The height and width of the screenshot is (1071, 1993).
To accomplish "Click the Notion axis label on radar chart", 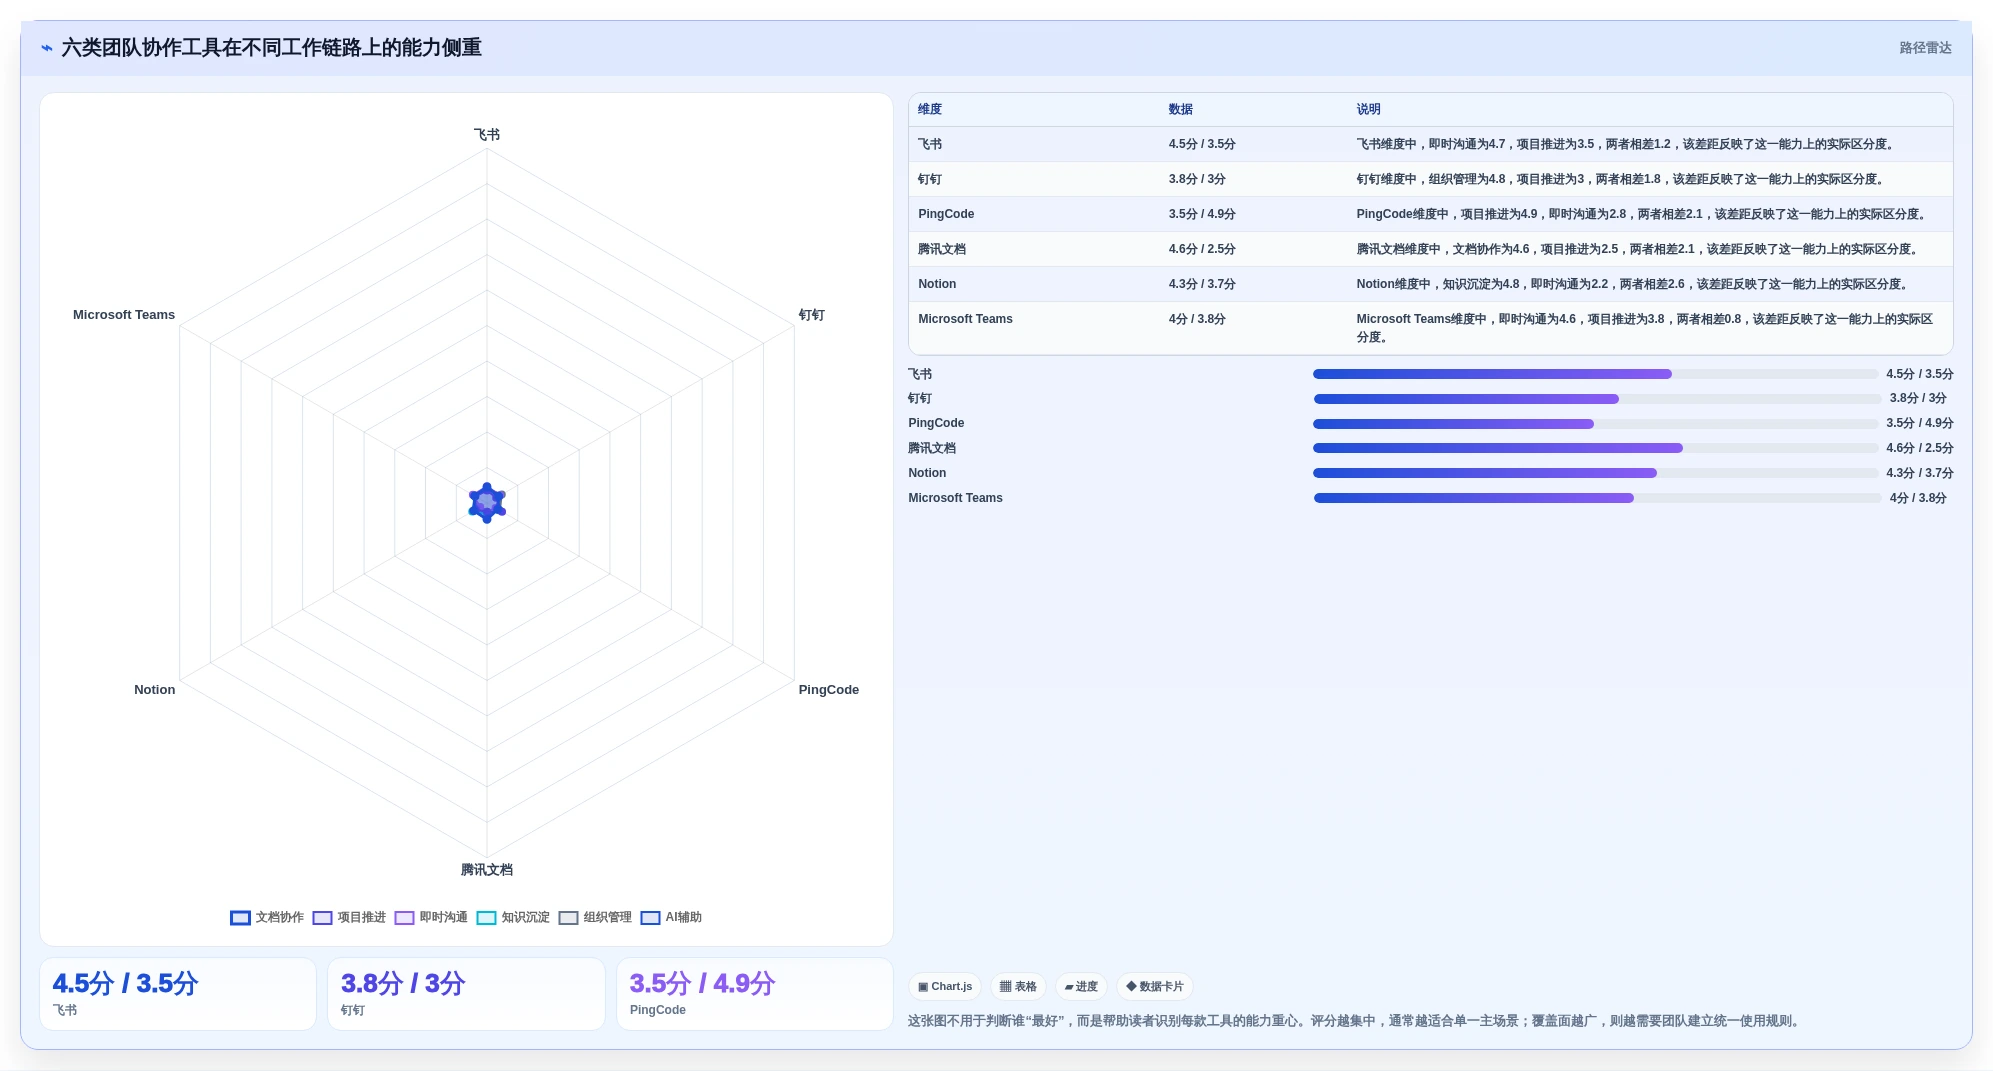I will (x=155, y=690).
